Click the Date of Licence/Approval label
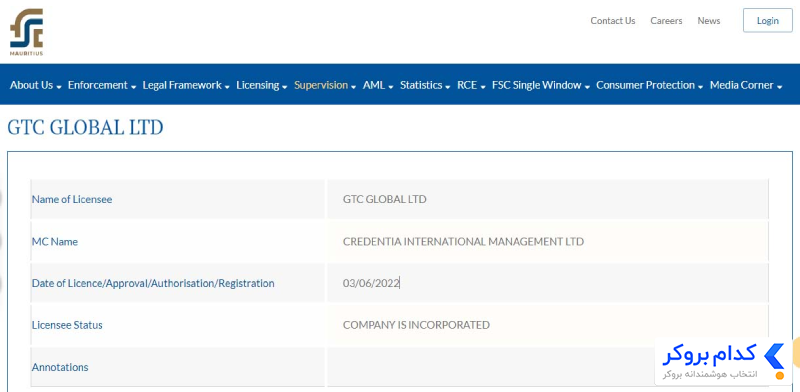Screen dimensions: 800x392 pos(153,283)
